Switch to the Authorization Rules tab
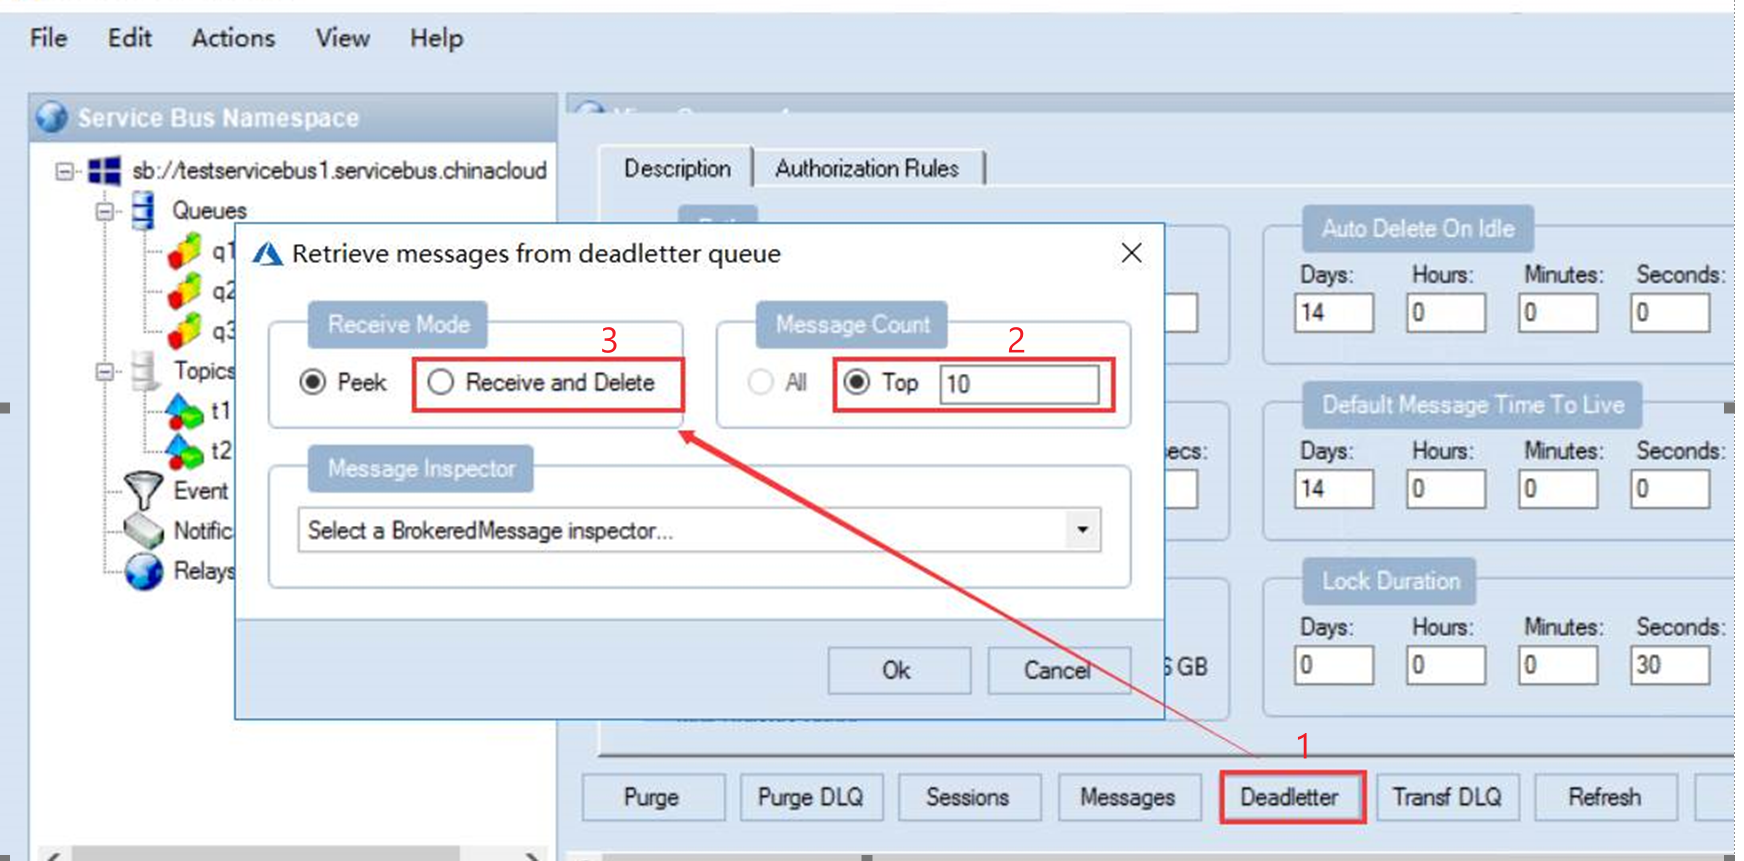This screenshot has width=1744, height=861. [x=866, y=168]
